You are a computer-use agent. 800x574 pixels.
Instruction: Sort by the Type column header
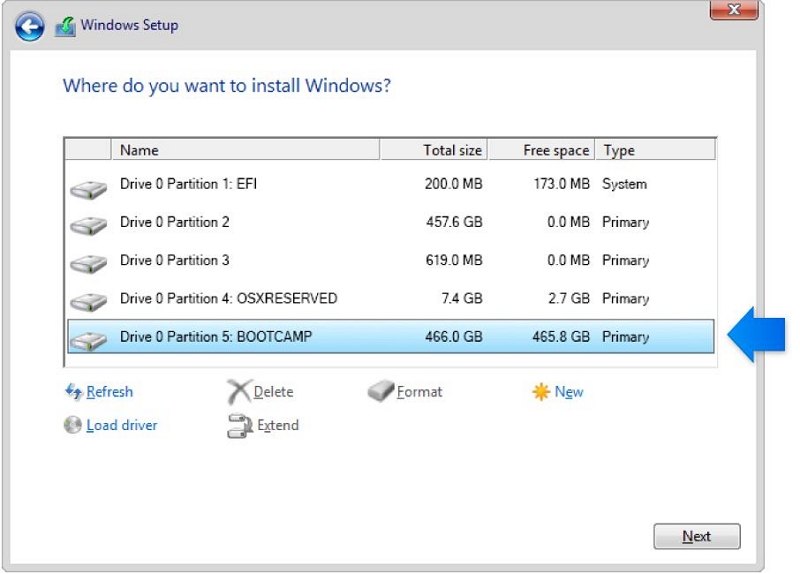click(655, 150)
